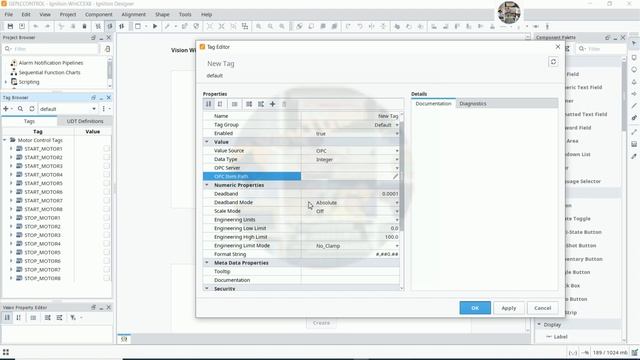Image resolution: width=640 pixels, height=360 pixels.
Task: Refresh the Tag Browser with the refresh icon
Action: [x=32, y=109]
